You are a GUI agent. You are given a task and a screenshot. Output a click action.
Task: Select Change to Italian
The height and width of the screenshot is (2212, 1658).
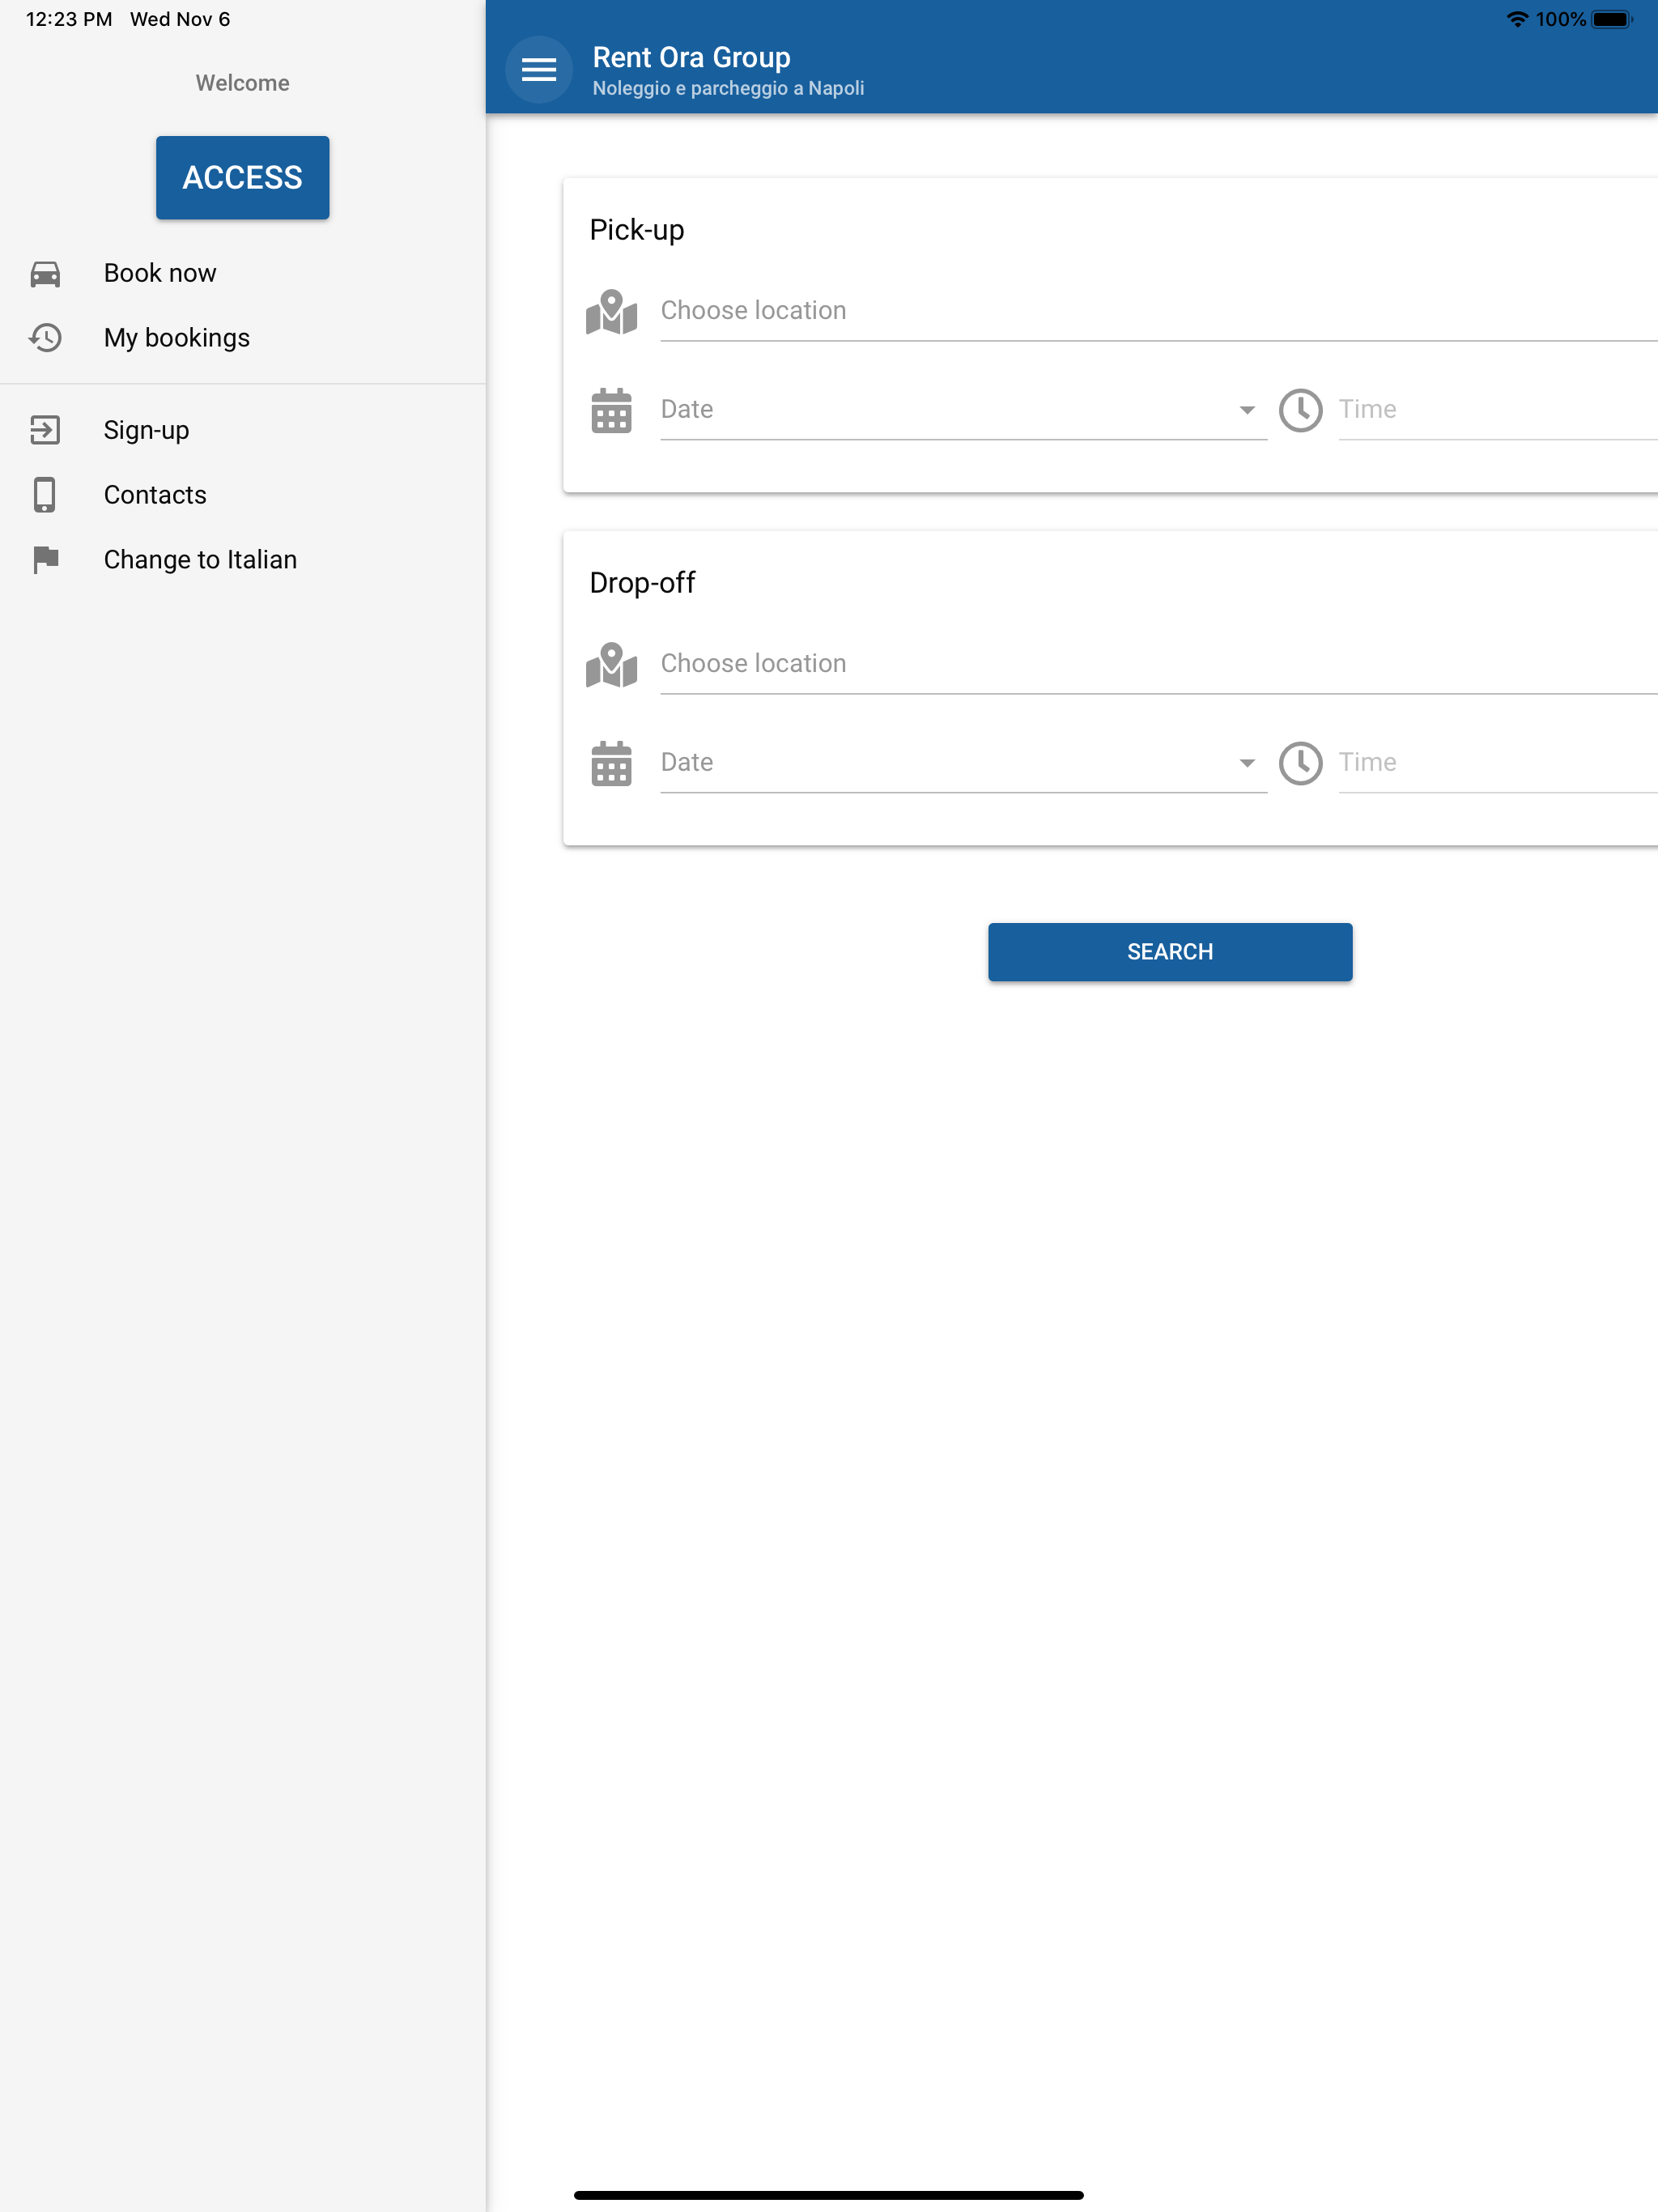(243, 560)
